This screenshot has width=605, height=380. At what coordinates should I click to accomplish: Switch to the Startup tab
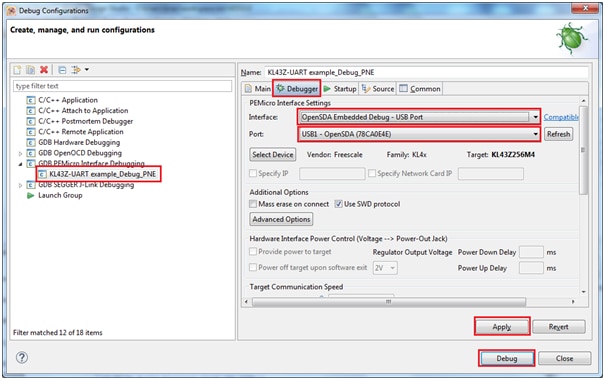click(340, 89)
